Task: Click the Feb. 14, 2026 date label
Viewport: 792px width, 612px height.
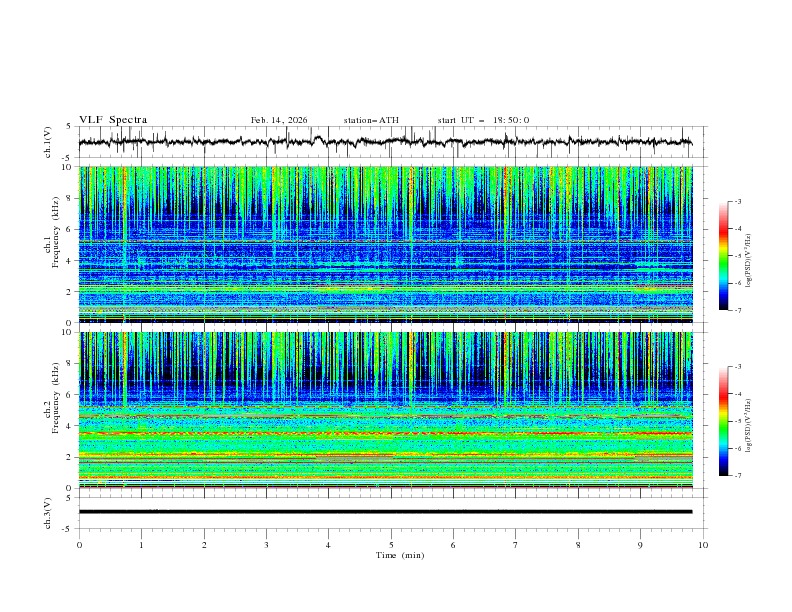Action: (x=279, y=121)
